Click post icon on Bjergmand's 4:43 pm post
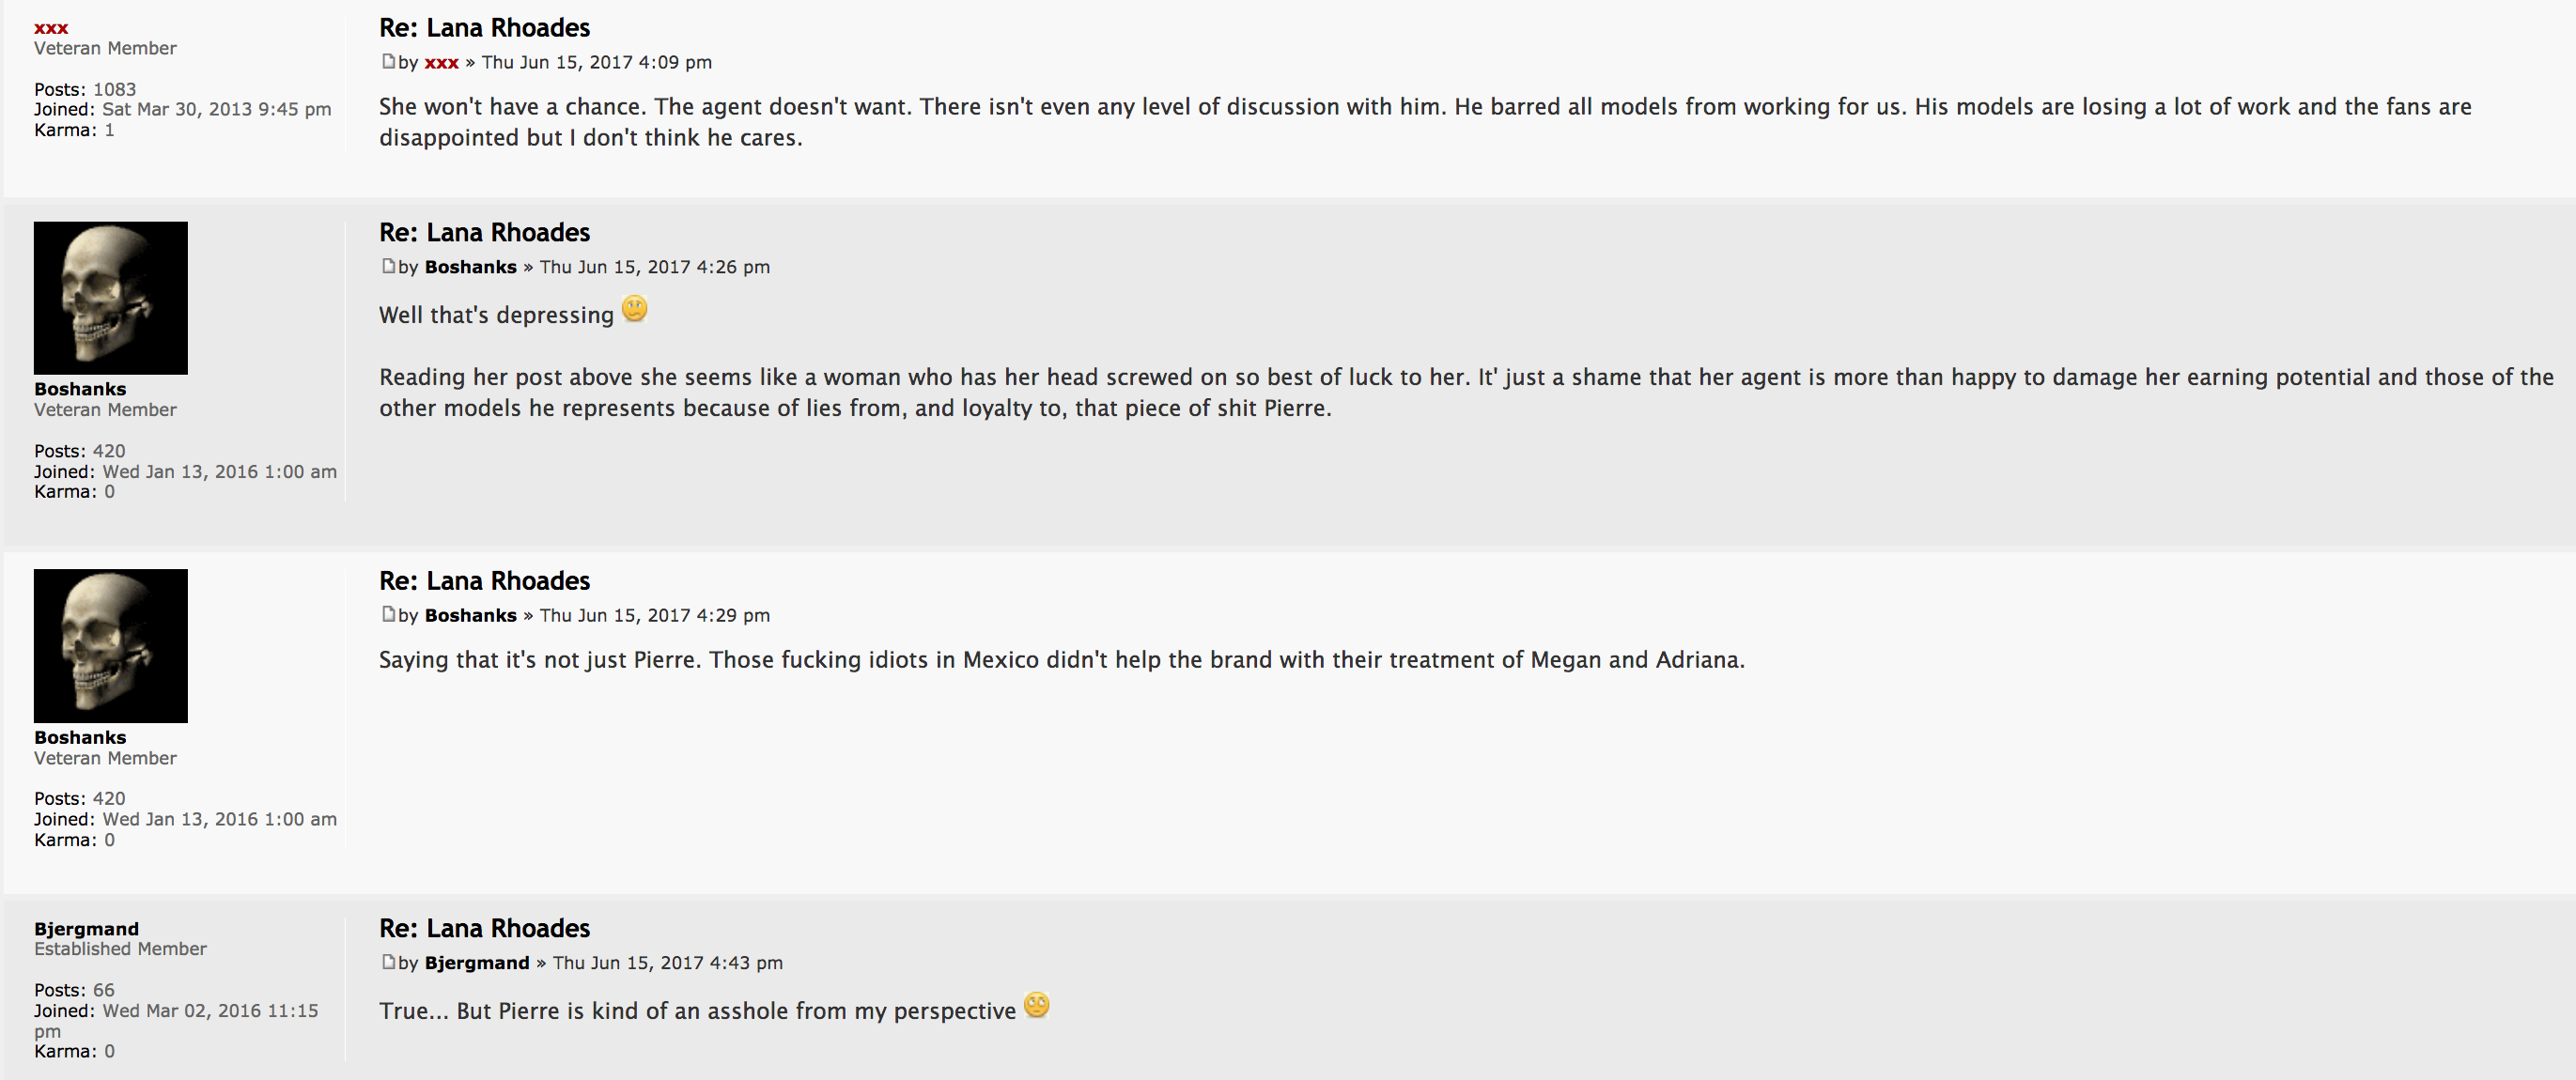The width and height of the screenshot is (2576, 1080). [388, 962]
